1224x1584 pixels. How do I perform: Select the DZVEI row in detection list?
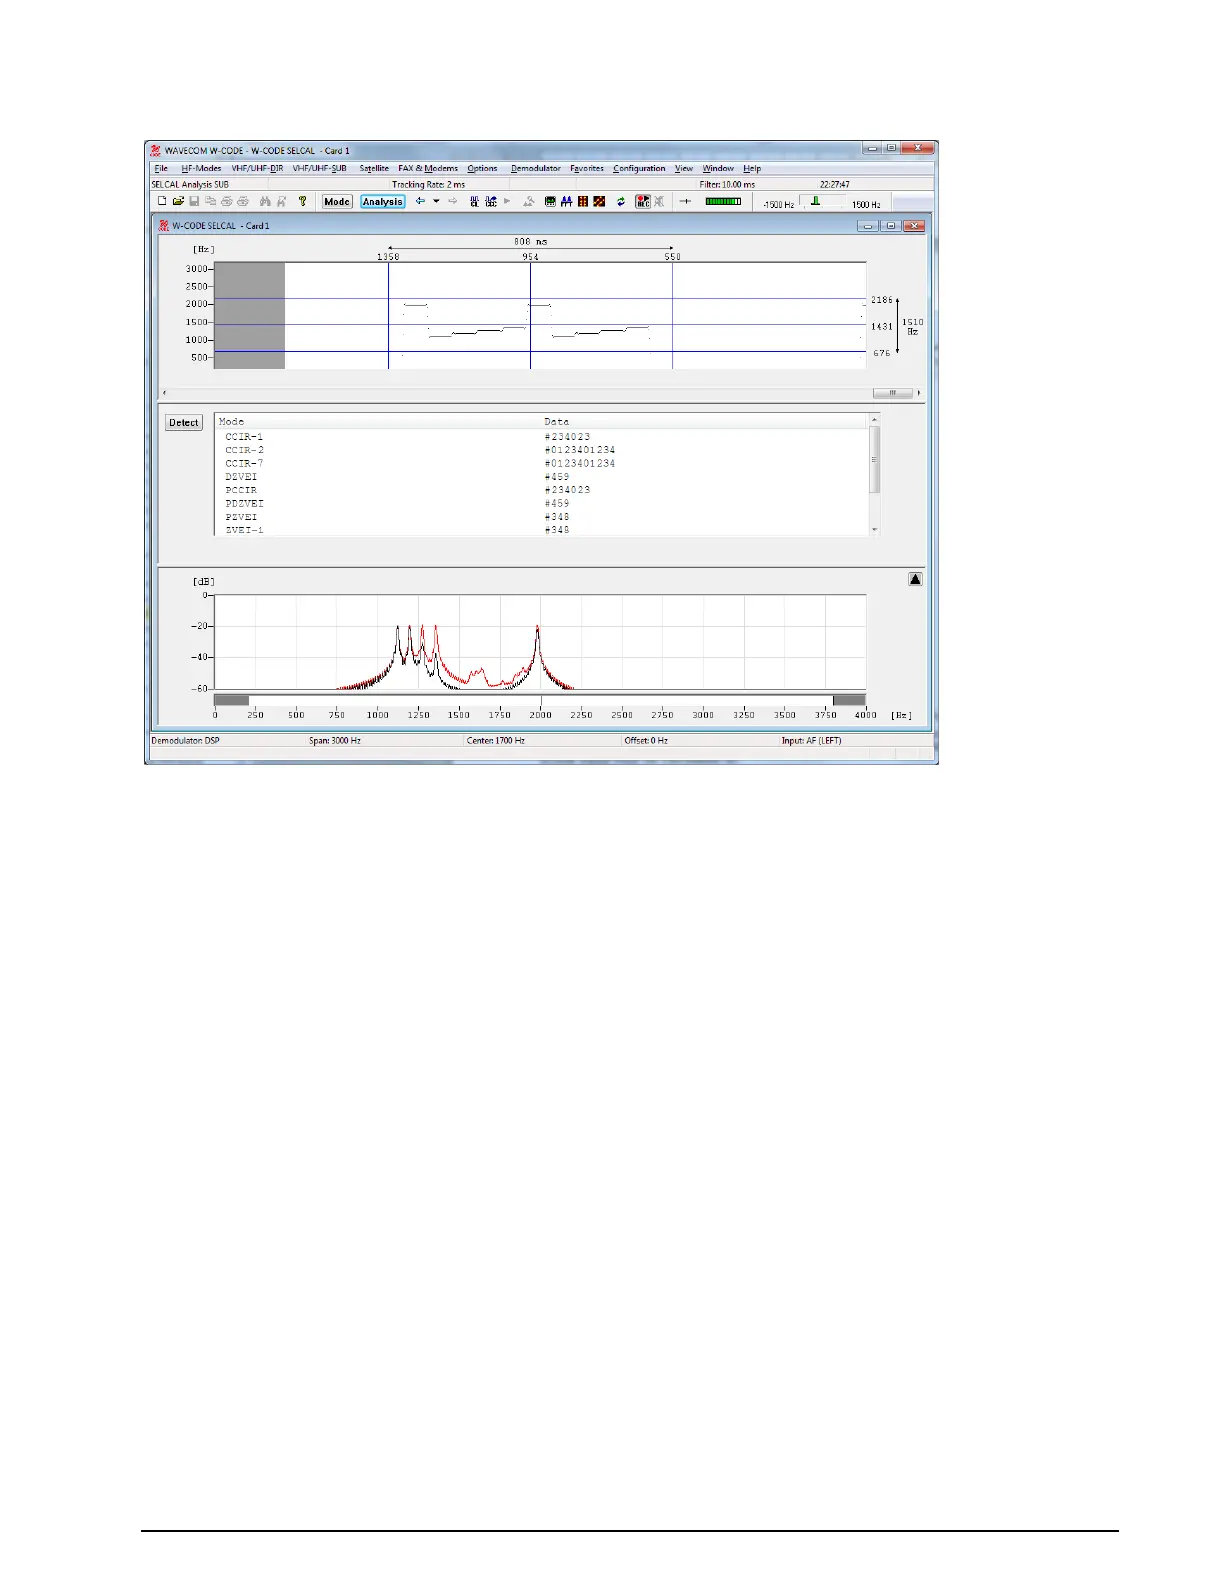click(x=541, y=477)
